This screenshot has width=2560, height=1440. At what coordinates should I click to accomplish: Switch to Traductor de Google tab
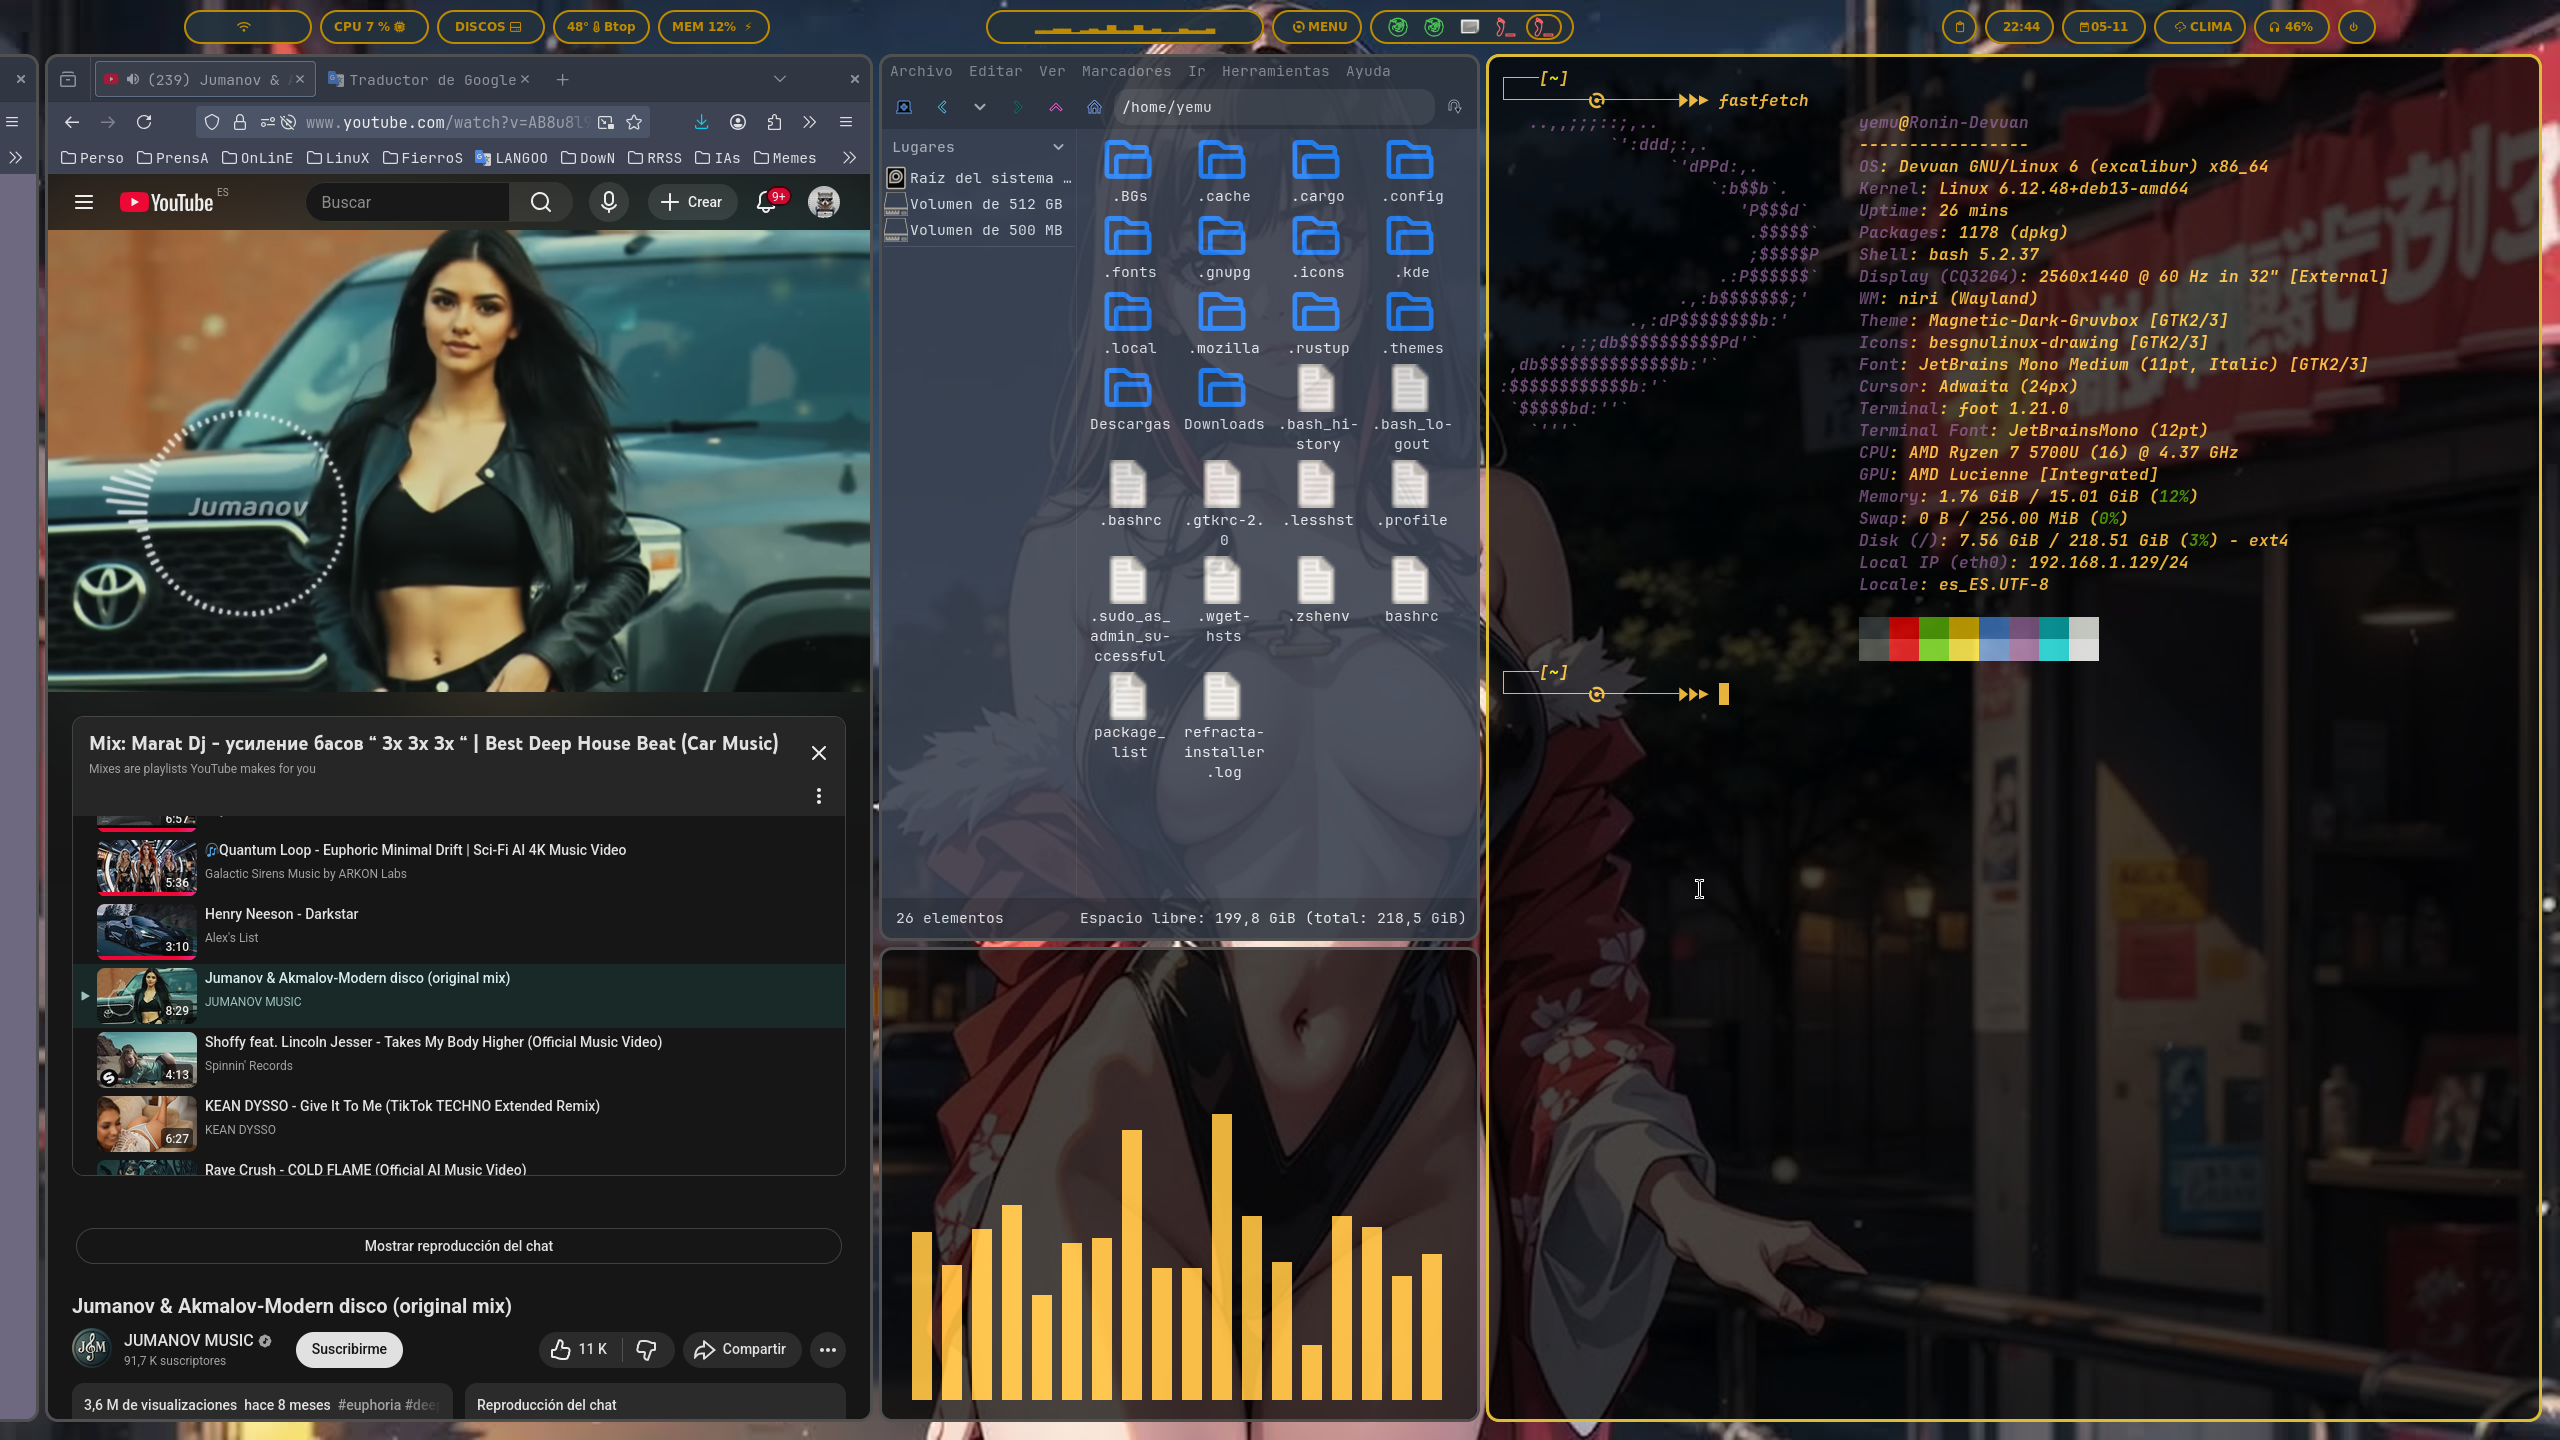point(432,80)
